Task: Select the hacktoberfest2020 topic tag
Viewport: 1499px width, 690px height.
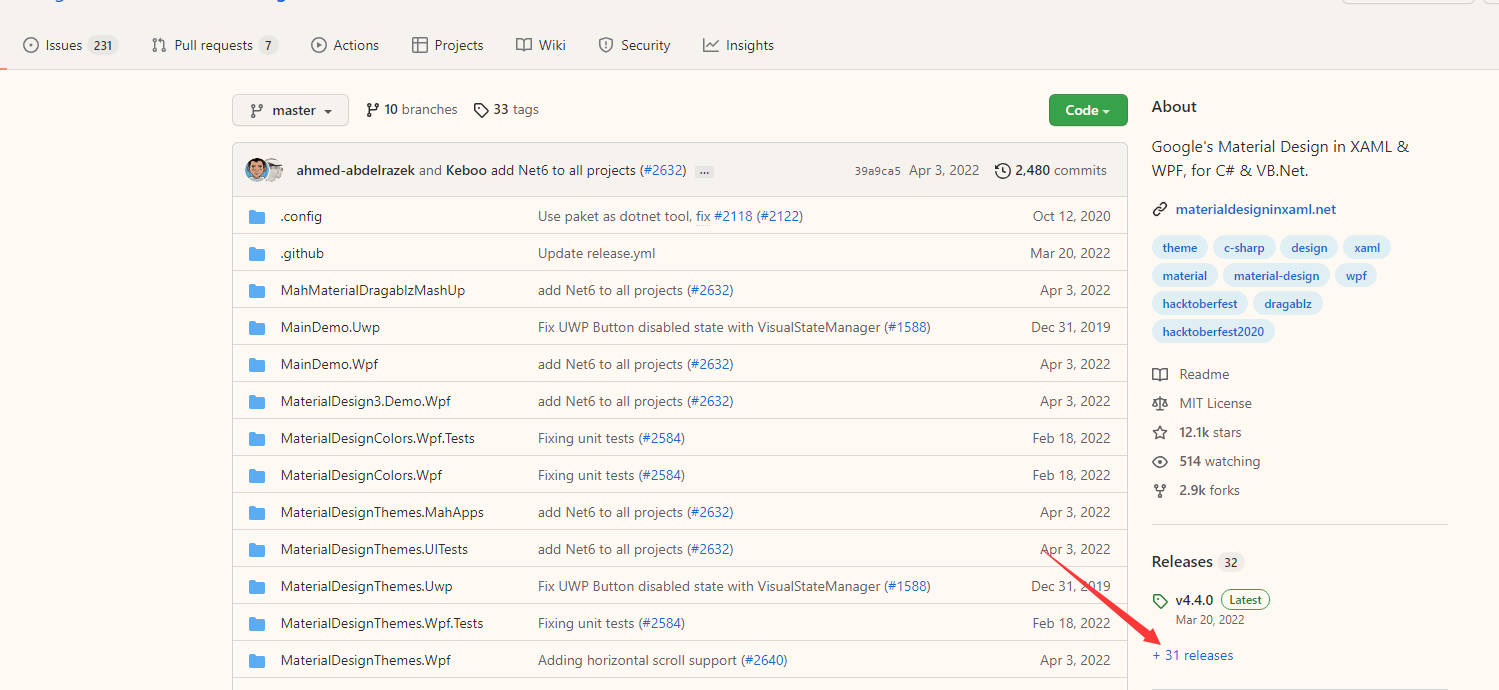Action: (1213, 332)
